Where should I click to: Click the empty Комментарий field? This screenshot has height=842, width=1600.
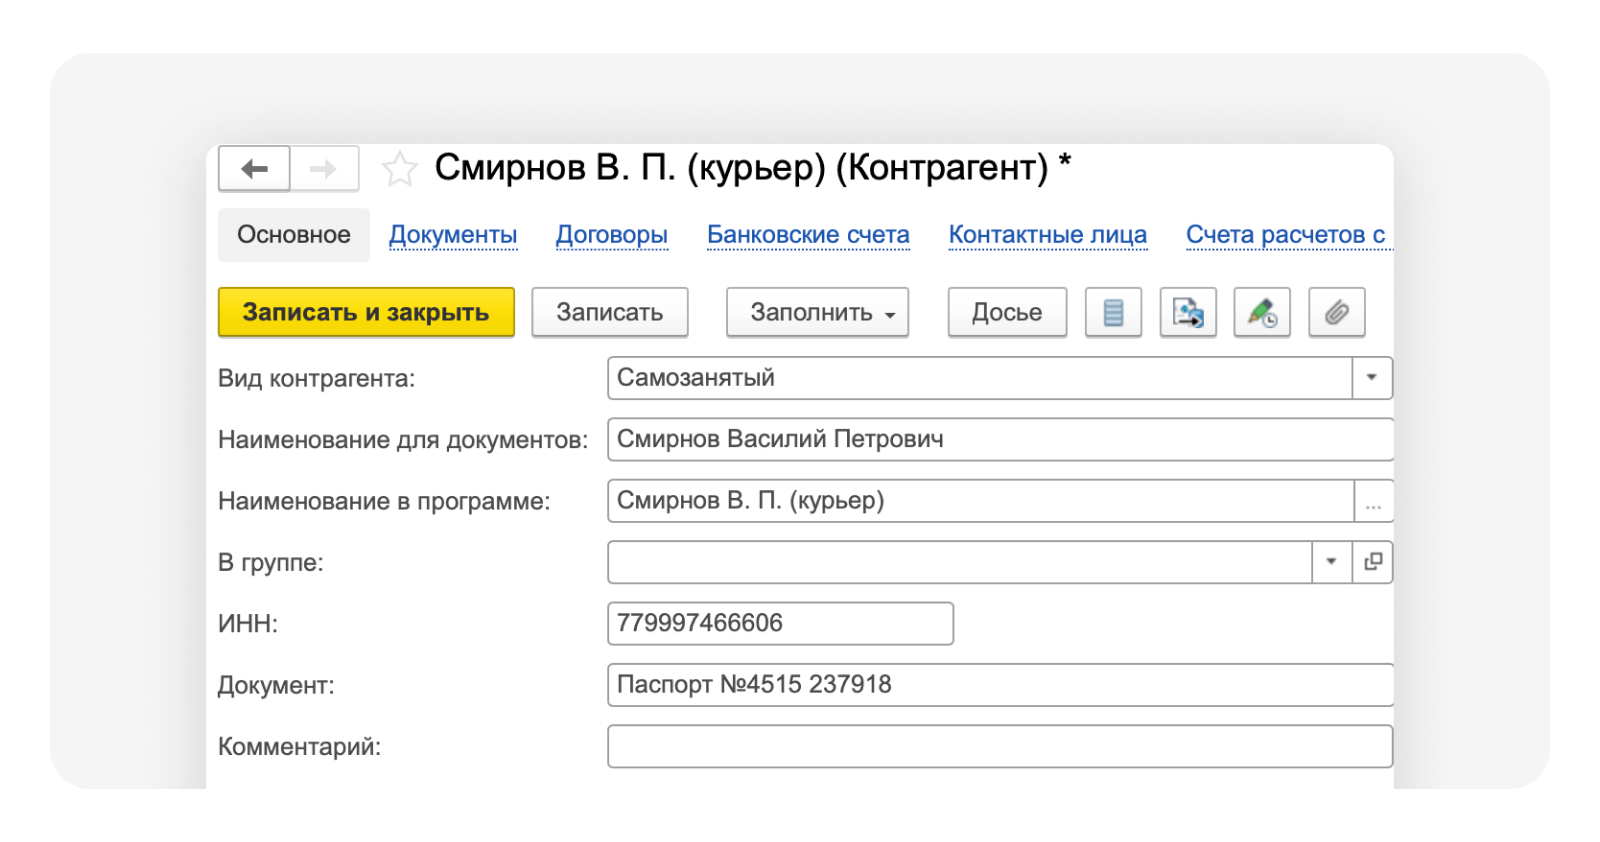coord(1000,747)
